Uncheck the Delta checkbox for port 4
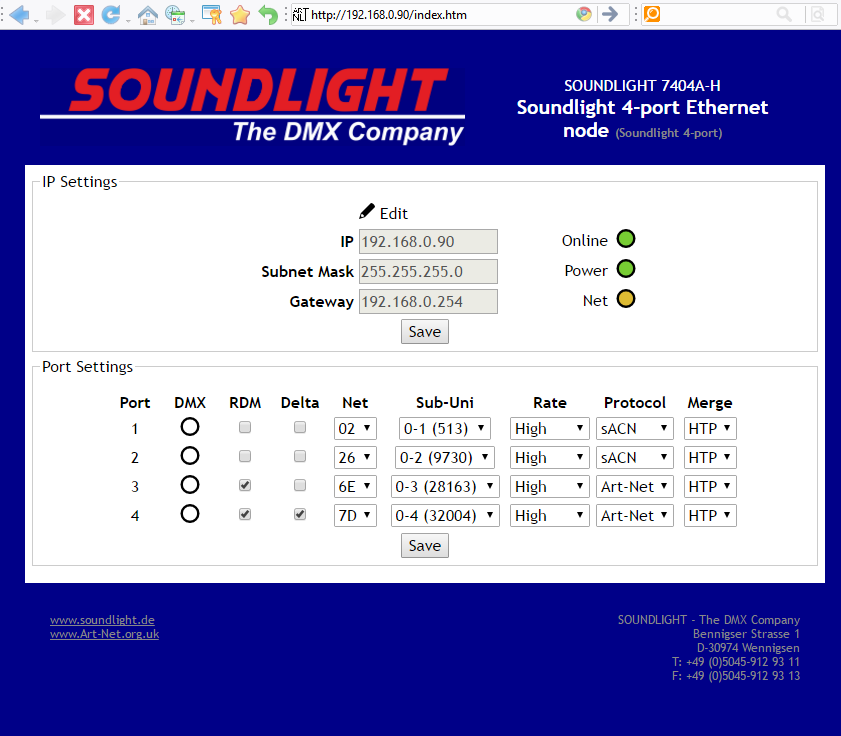 (x=300, y=515)
